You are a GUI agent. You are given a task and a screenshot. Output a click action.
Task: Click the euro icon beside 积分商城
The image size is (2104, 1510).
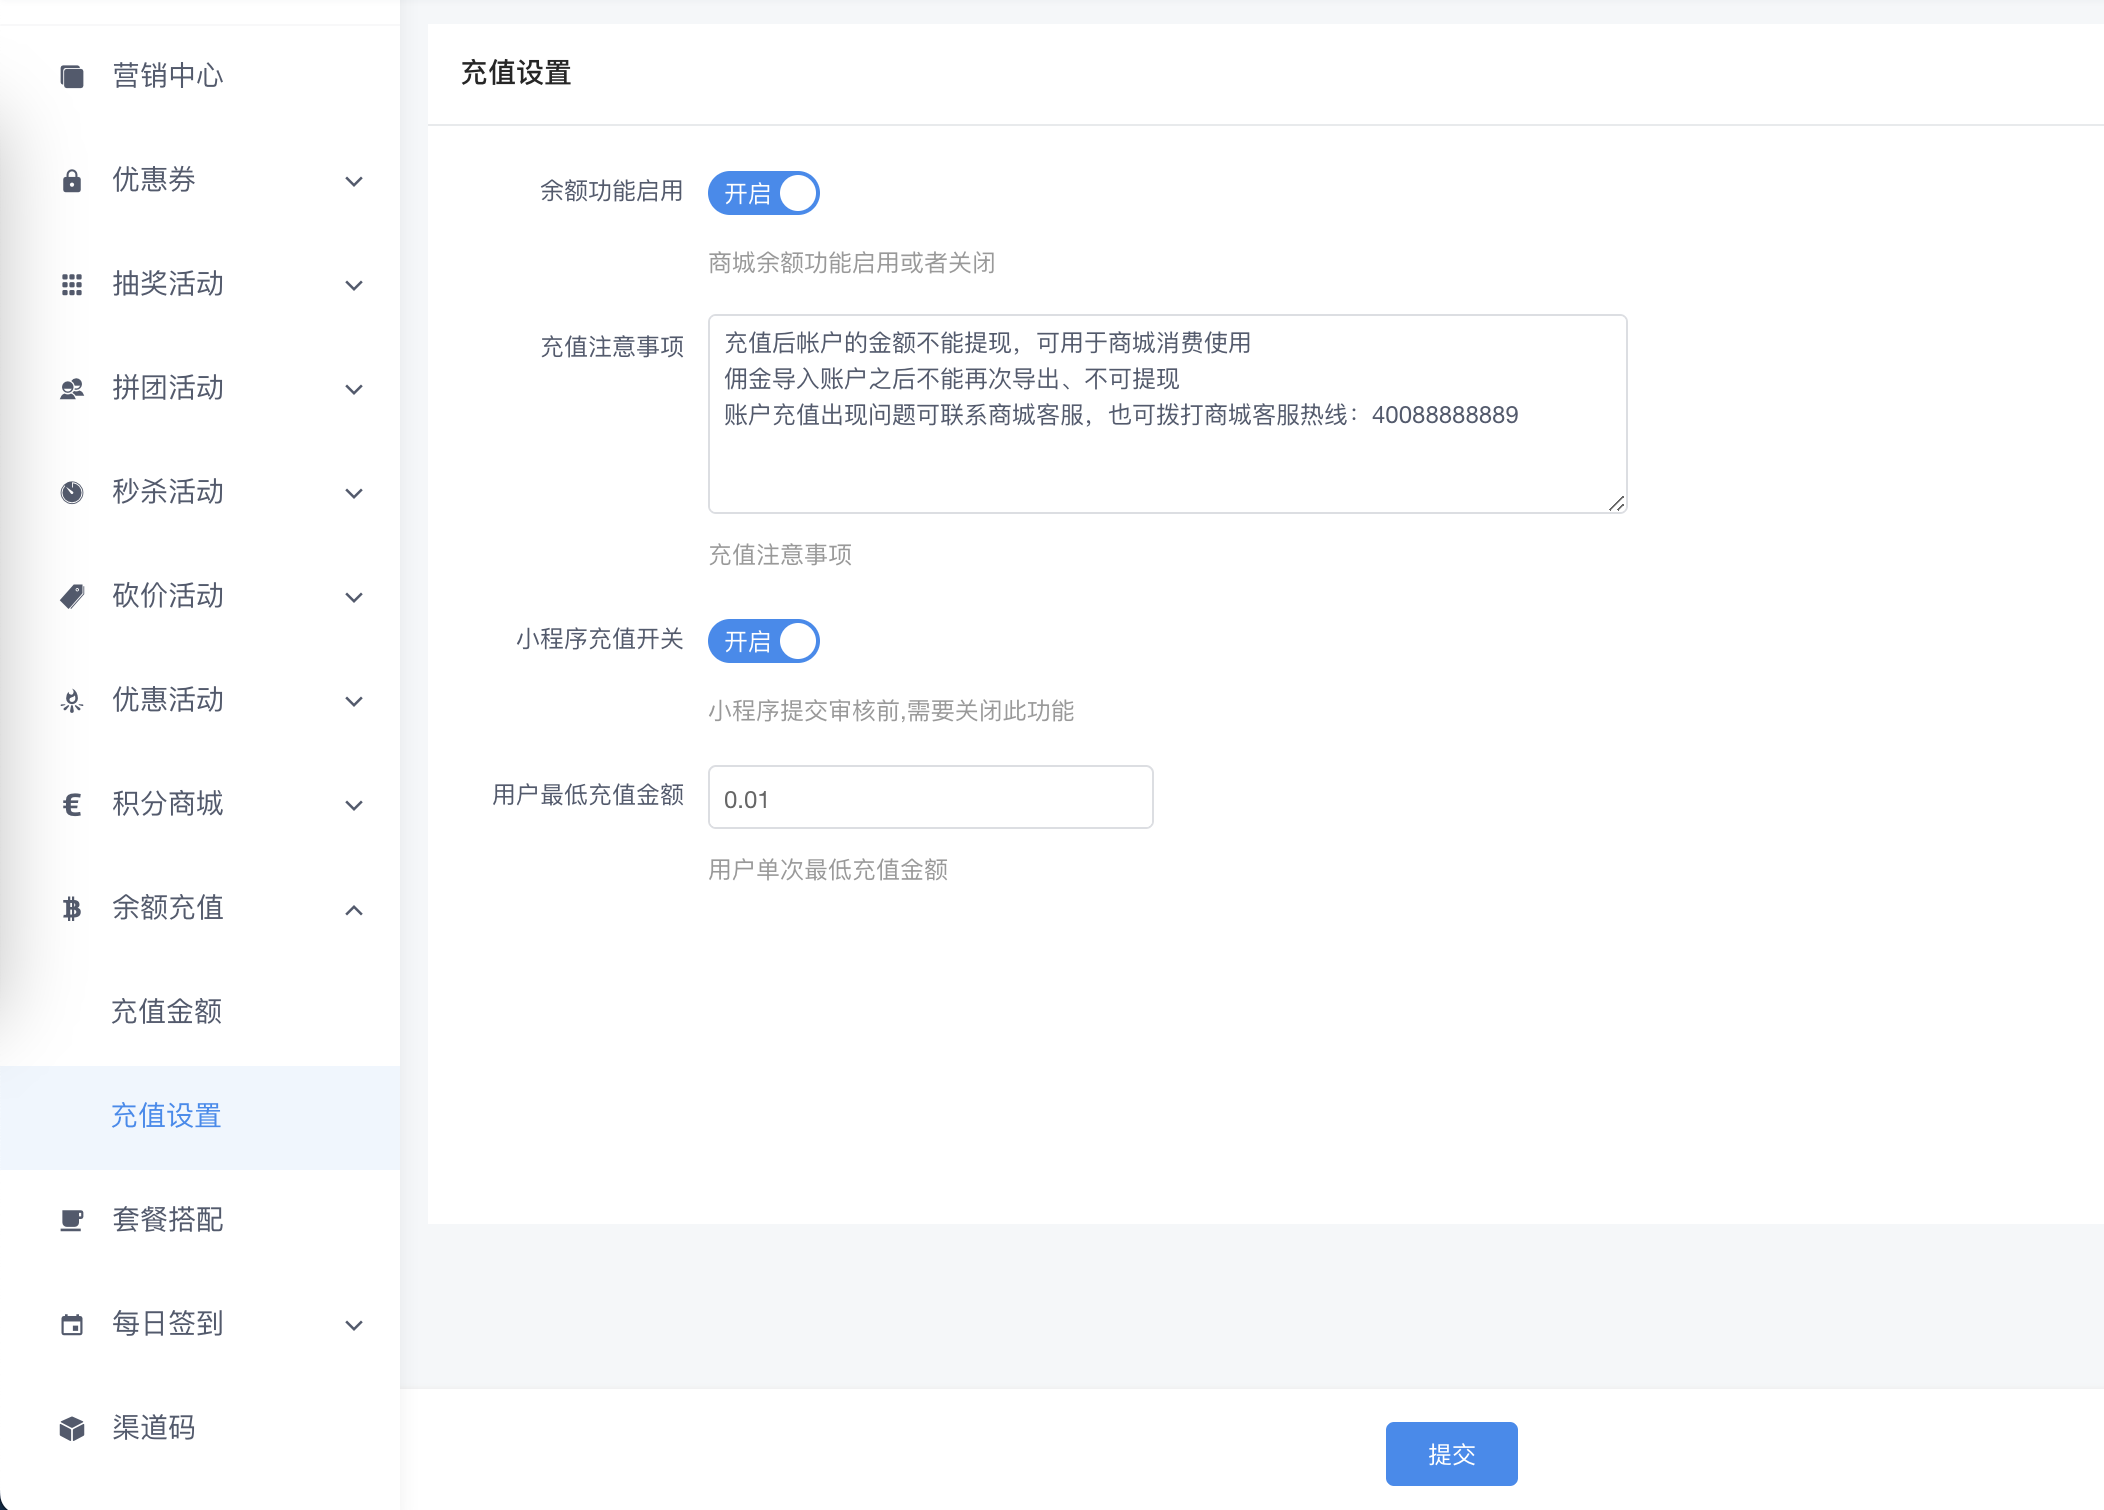(x=72, y=804)
